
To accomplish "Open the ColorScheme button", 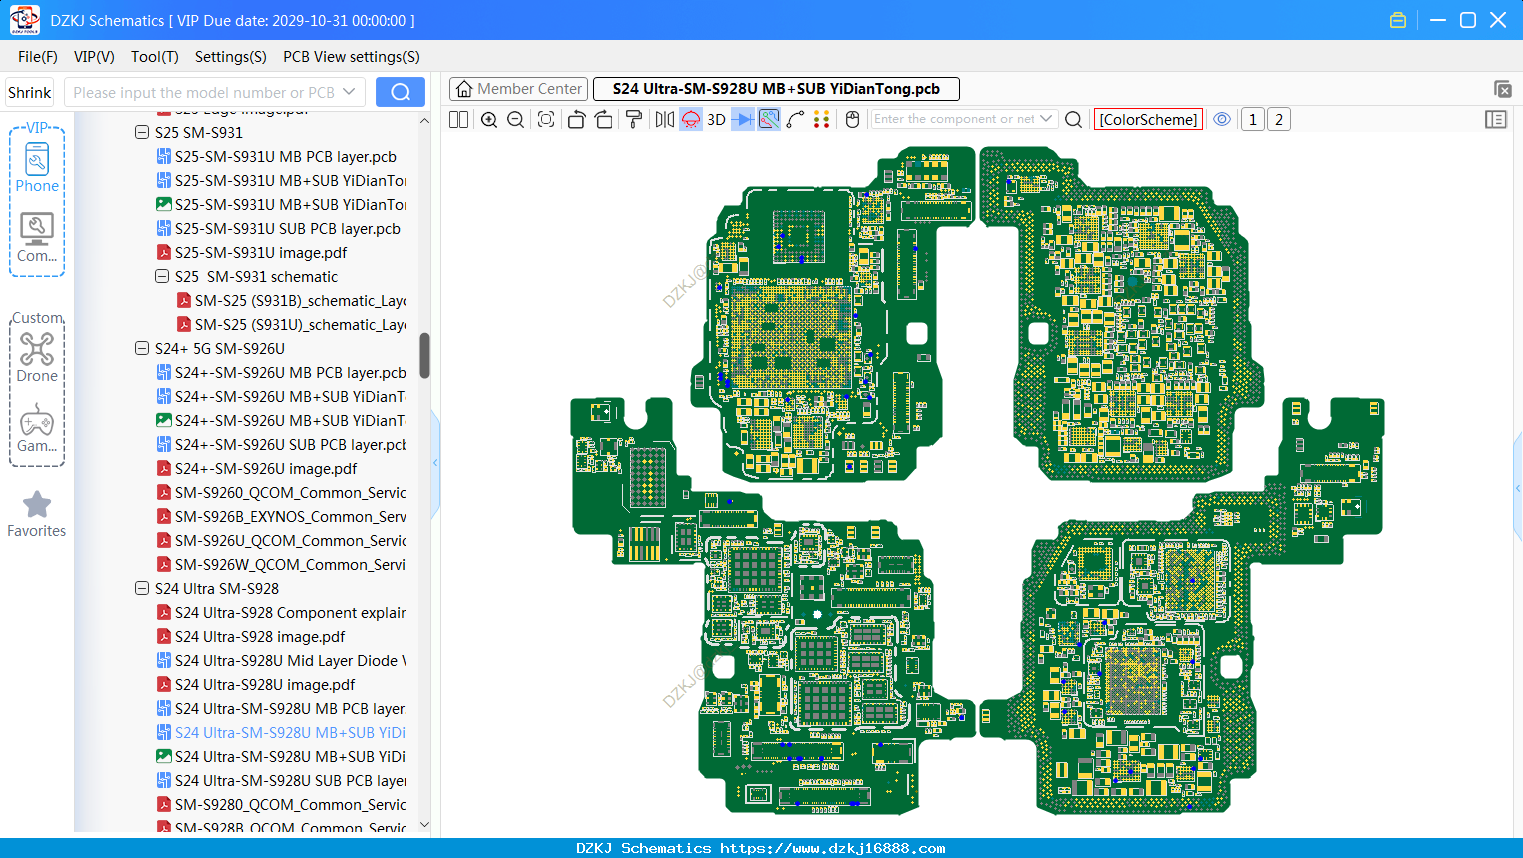I will pos(1148,119).
